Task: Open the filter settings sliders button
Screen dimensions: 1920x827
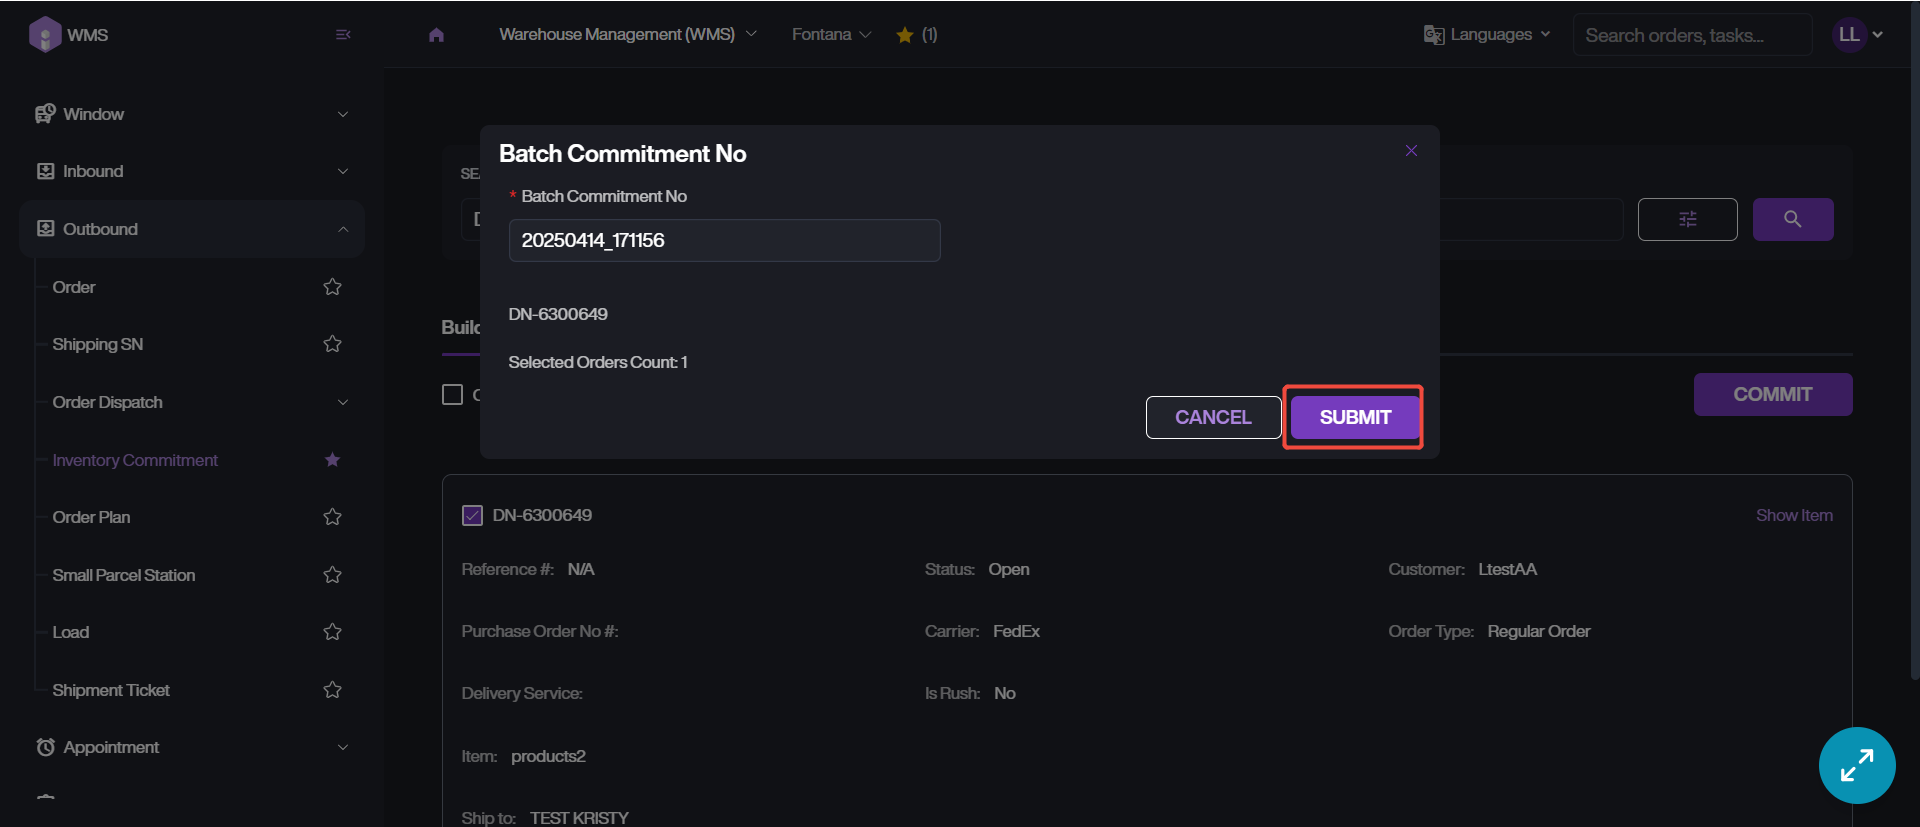Action: pyautogui.click(x=1687, y=219)
